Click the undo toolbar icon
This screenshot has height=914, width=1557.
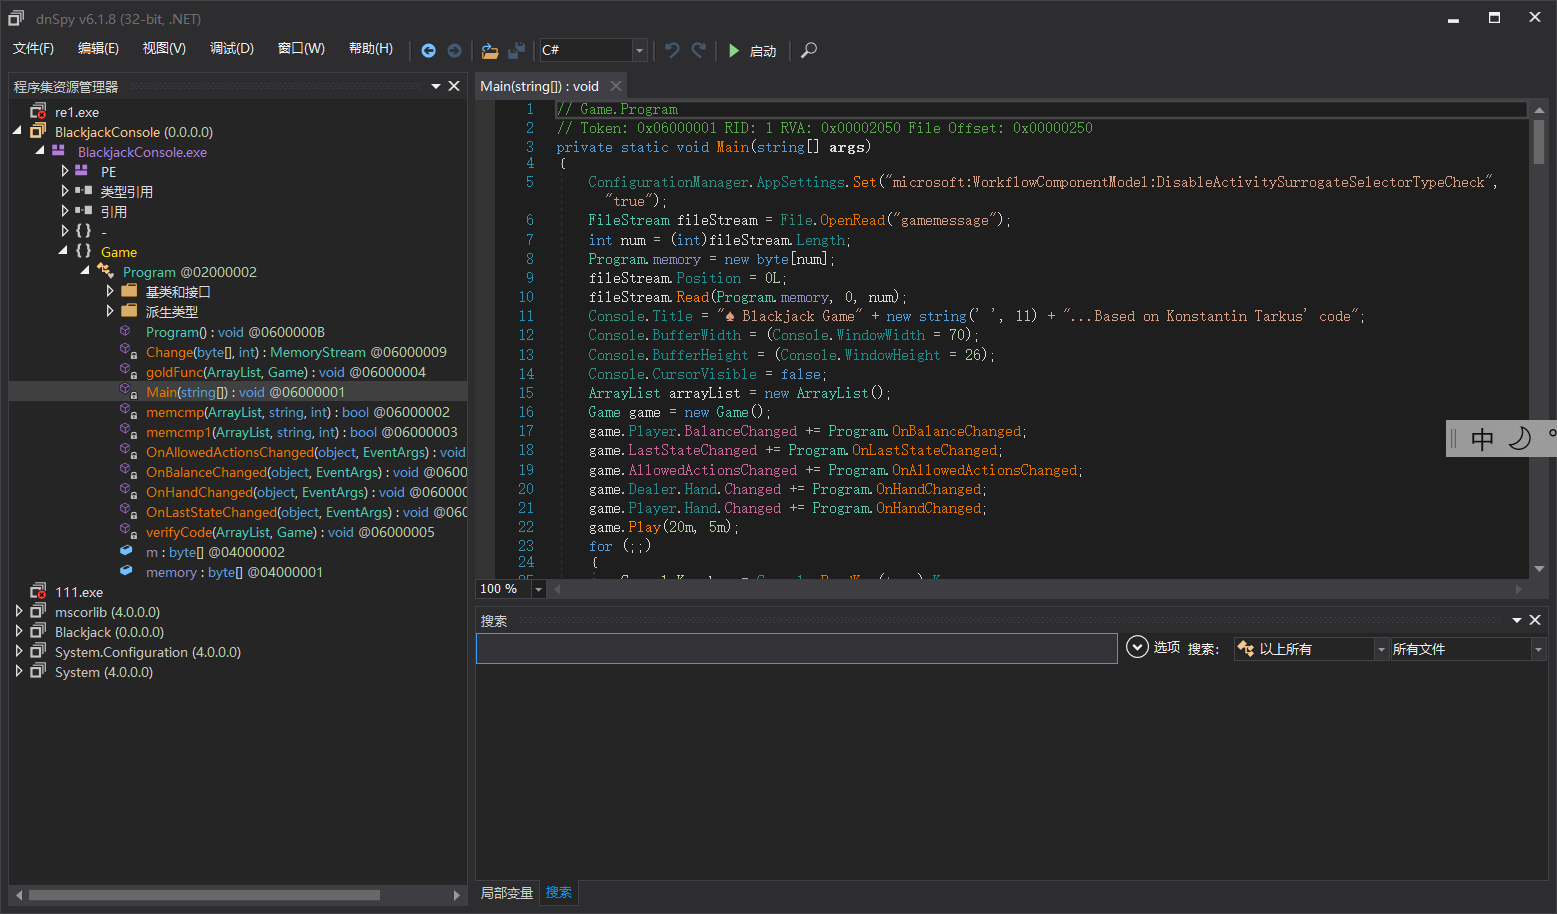pyautogui.click(x=672, y=50)
